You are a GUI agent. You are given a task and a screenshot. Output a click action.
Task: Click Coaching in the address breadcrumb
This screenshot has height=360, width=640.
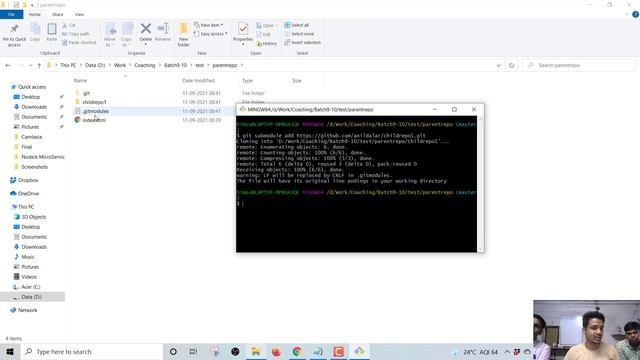coord(145,65)
